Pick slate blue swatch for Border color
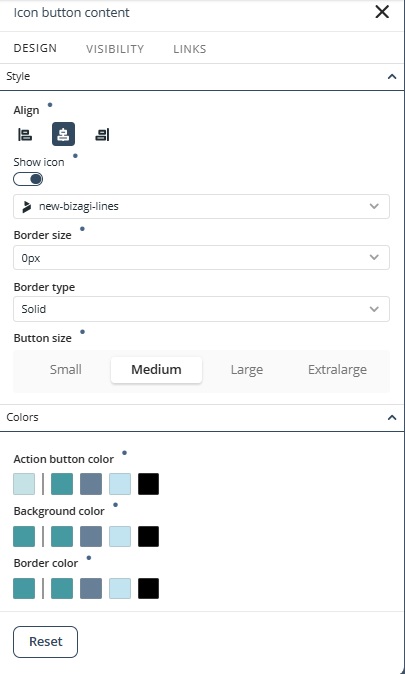This screenshot has width=405, height=674. [91, 588]
